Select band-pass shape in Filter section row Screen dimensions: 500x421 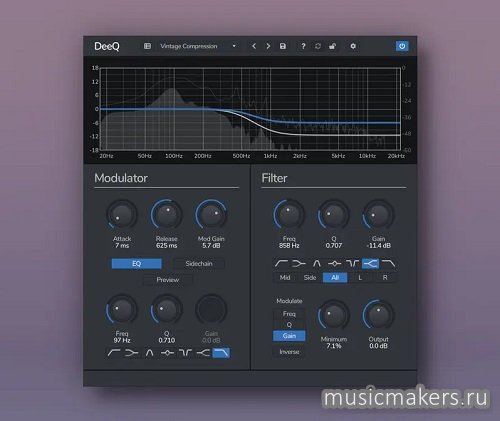(317, 264)
